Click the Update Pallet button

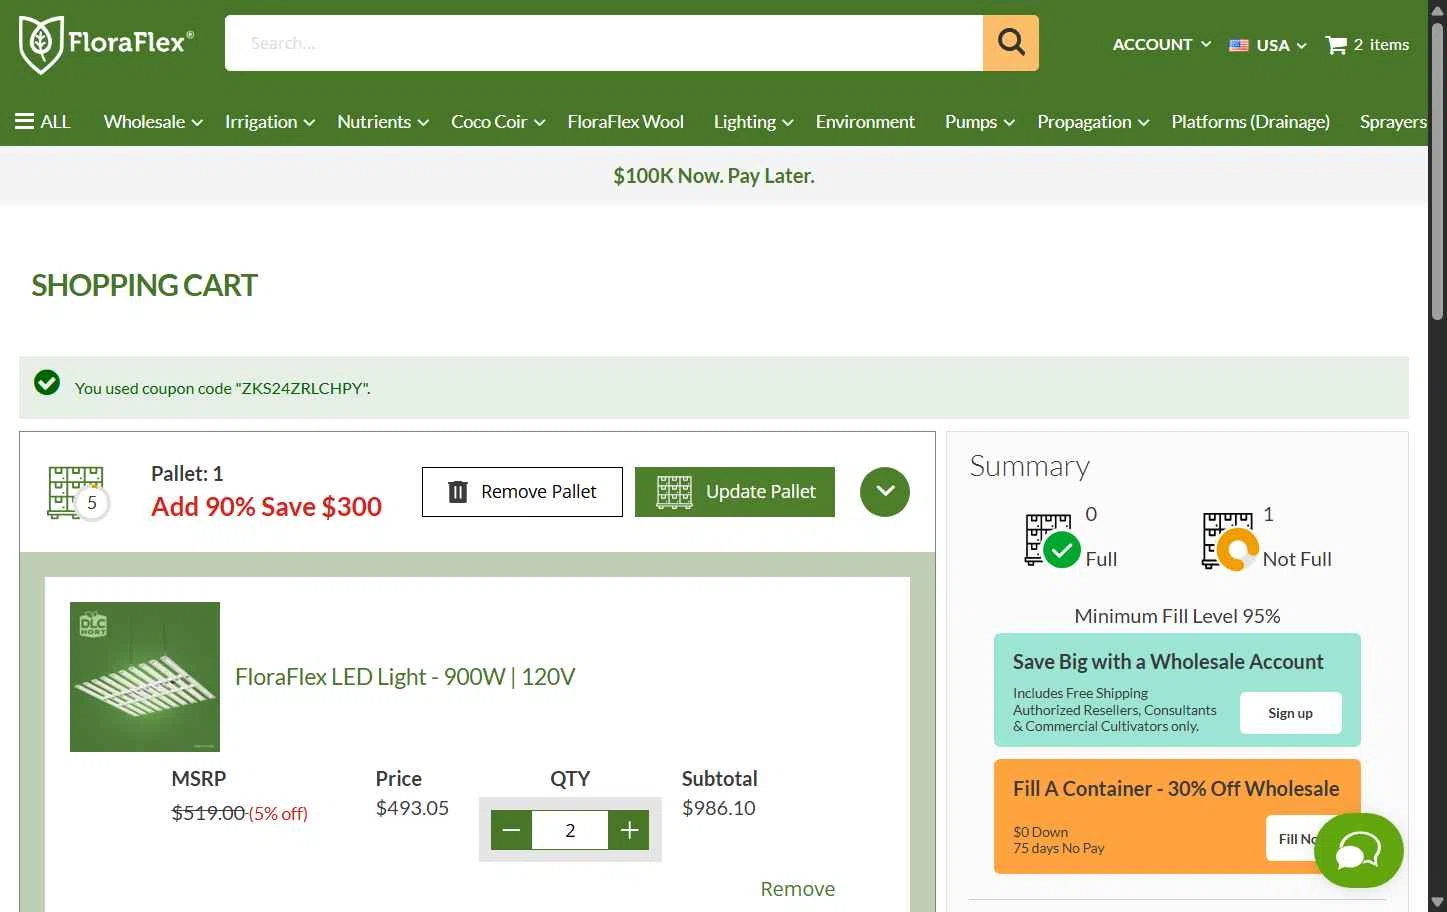point(735,492)
